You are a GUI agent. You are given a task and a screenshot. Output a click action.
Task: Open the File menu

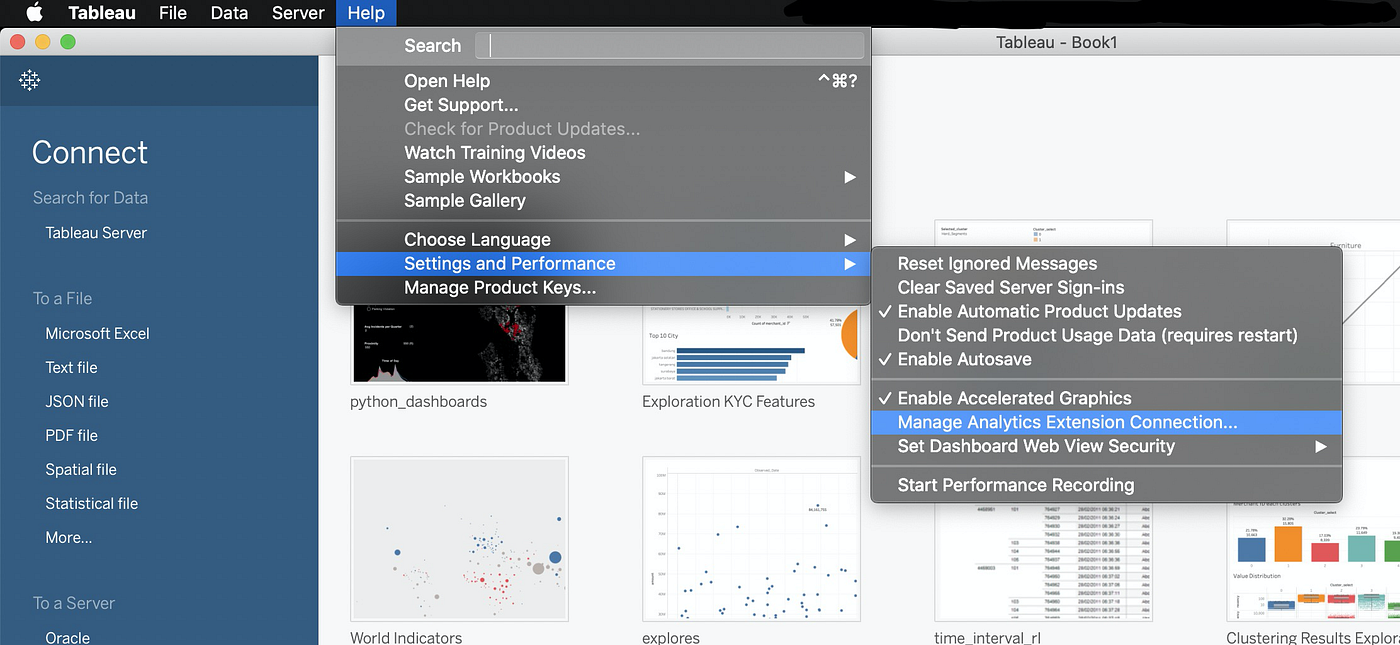[173, 13]
